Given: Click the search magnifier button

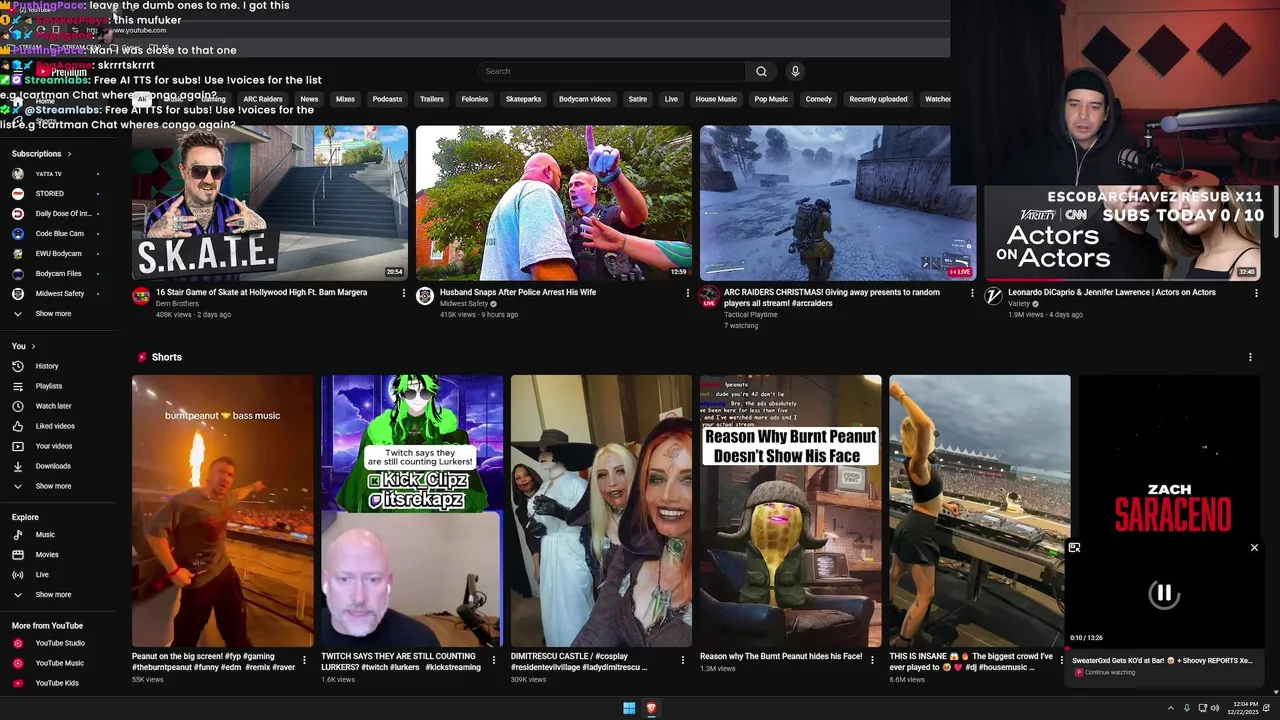Looking at the screenshot, I should 761,71.
